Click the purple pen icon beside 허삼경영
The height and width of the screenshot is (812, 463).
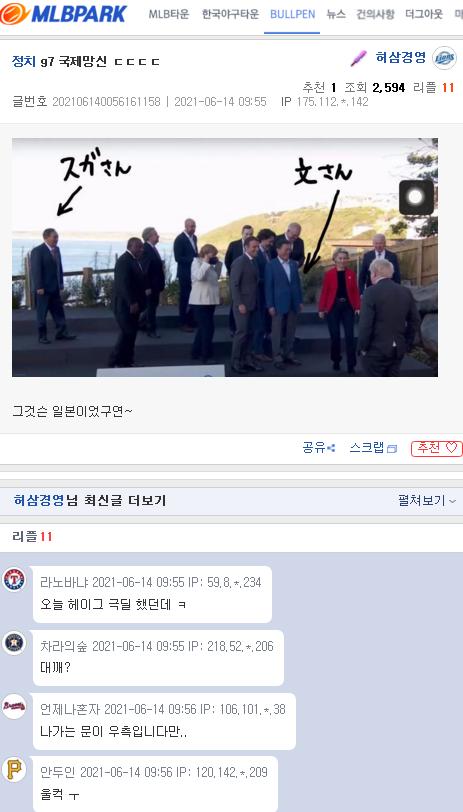click(358, 59)
